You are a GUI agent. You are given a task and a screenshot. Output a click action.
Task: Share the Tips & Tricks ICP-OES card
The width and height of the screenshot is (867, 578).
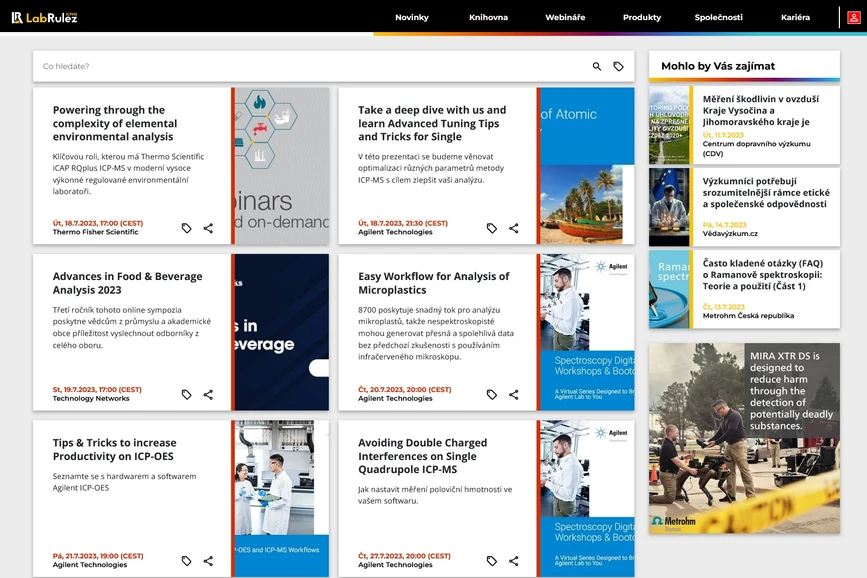click(208, 561)
